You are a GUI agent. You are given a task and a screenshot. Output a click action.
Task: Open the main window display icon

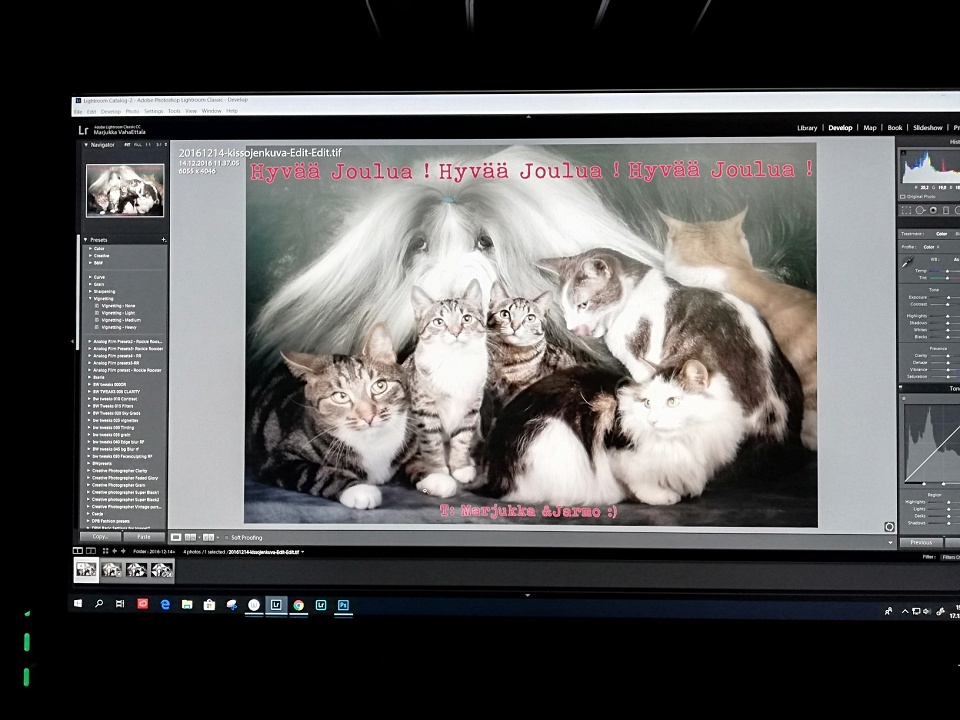pos(78,551)
